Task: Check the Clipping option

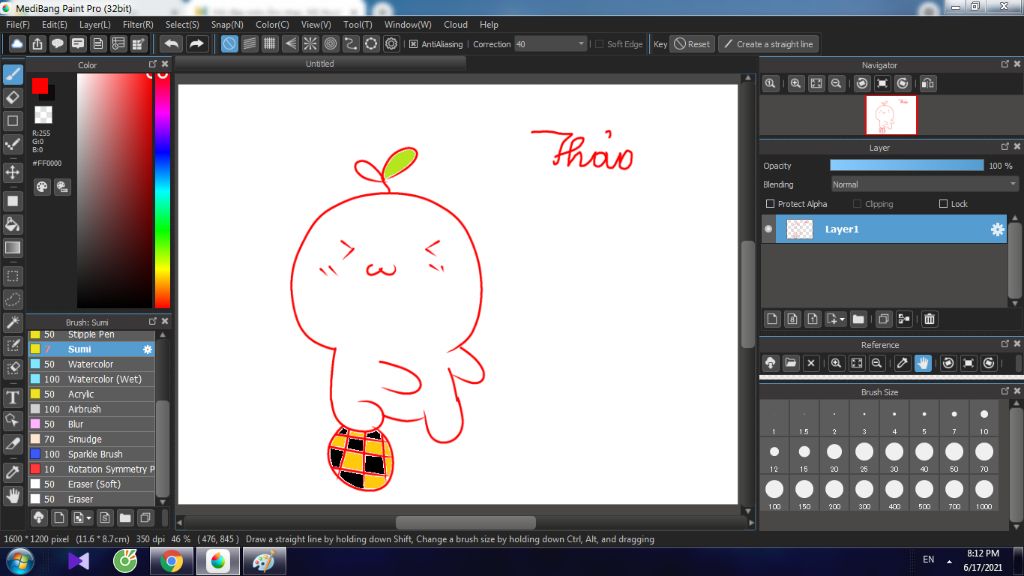Action: (x=857, y=204)
